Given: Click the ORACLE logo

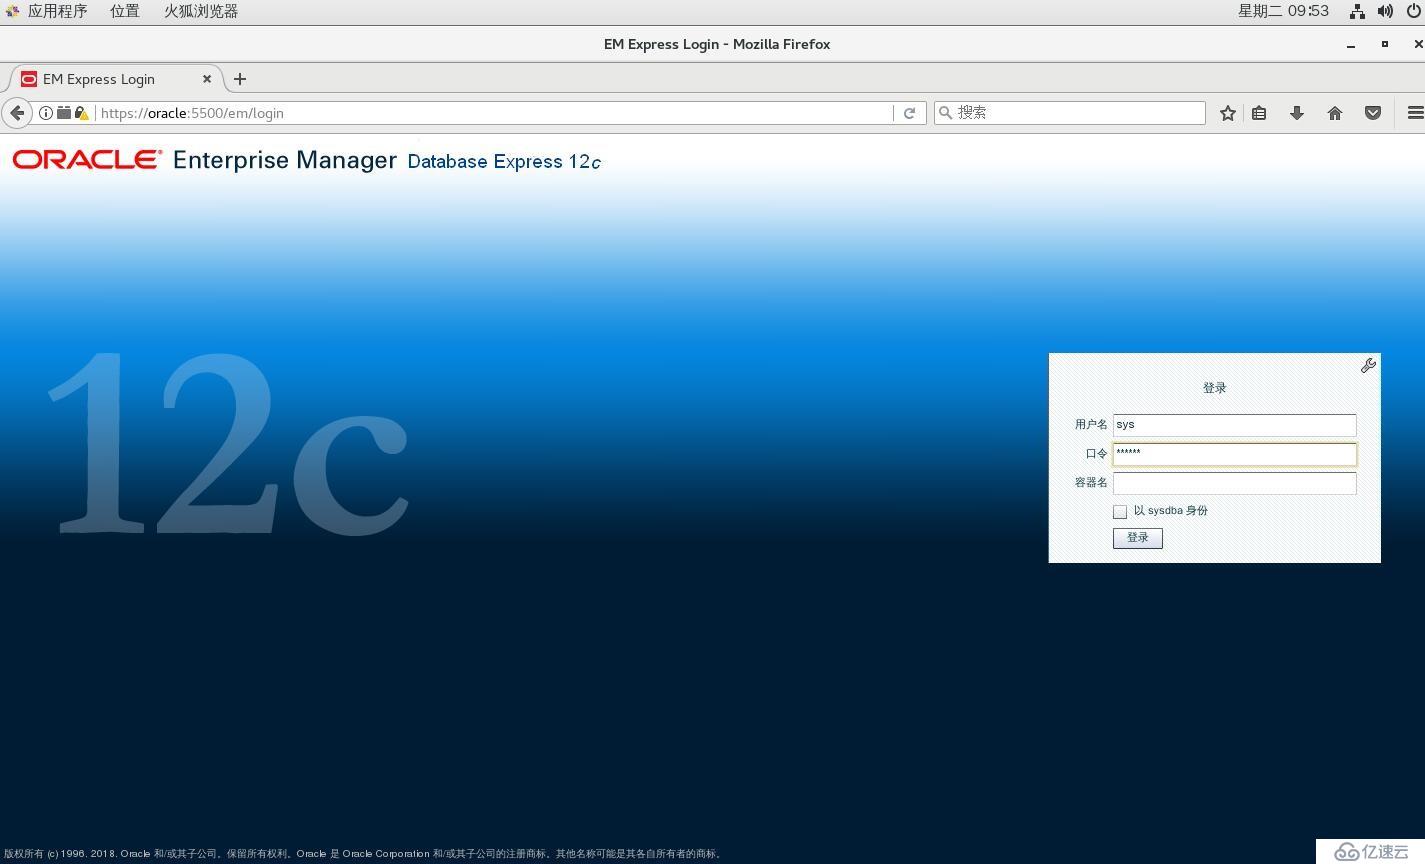Looking at the screenshot, I should point(87,160).
